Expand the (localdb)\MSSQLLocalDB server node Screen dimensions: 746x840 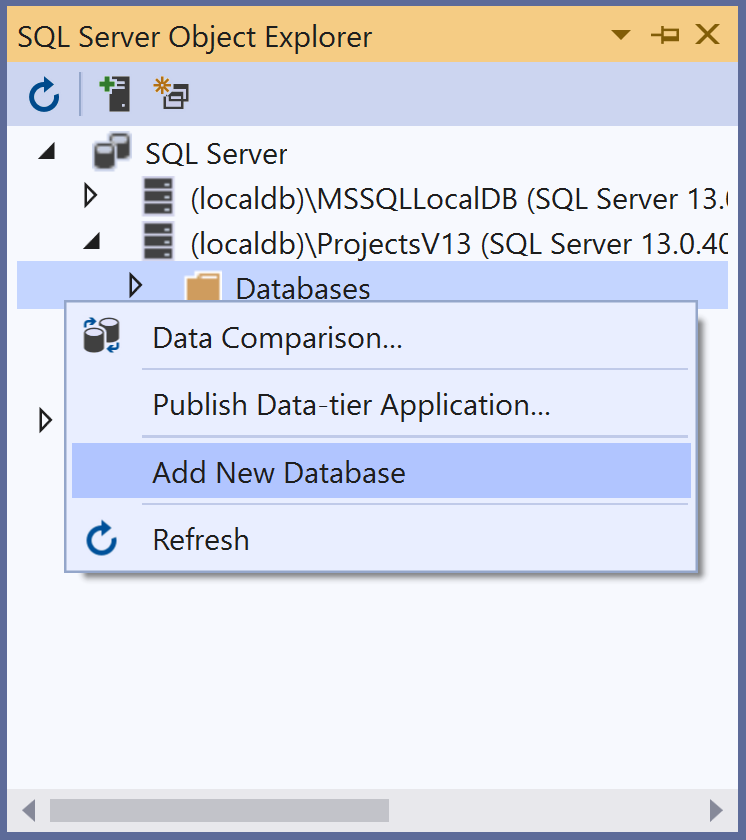[x=91, y=196]
